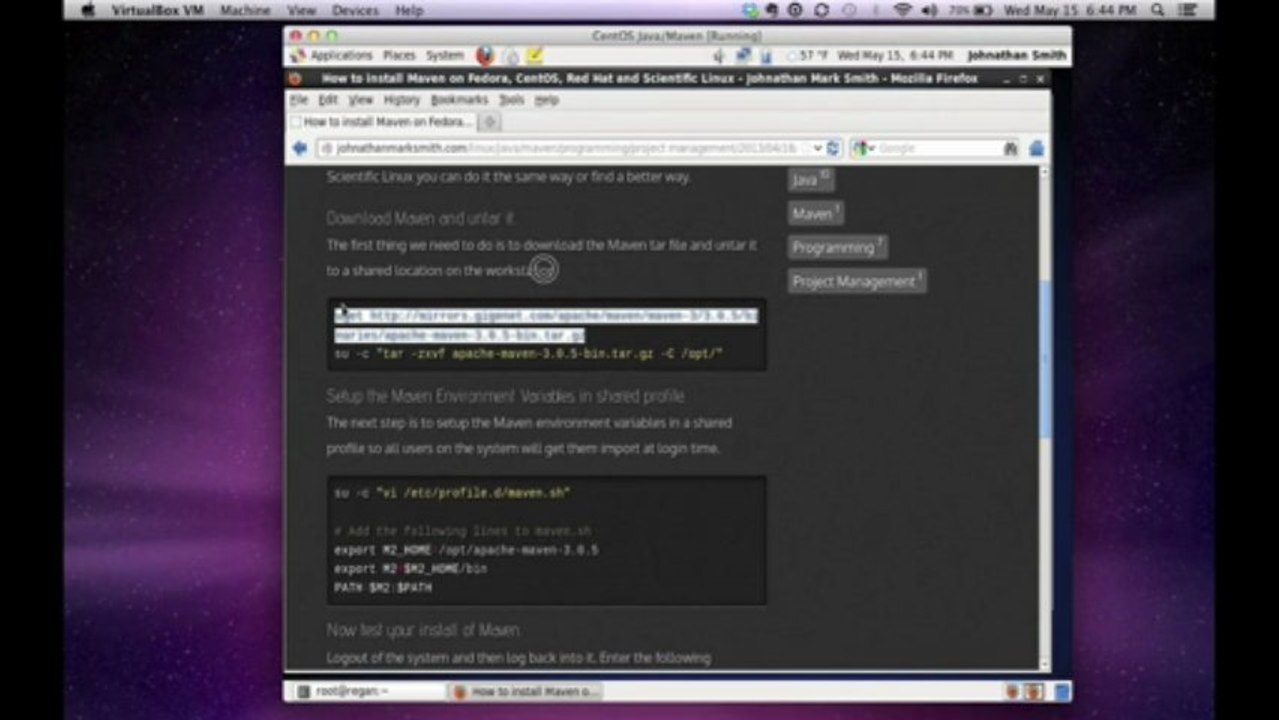Click the trash icon in bottom panel

[1061, 691]
